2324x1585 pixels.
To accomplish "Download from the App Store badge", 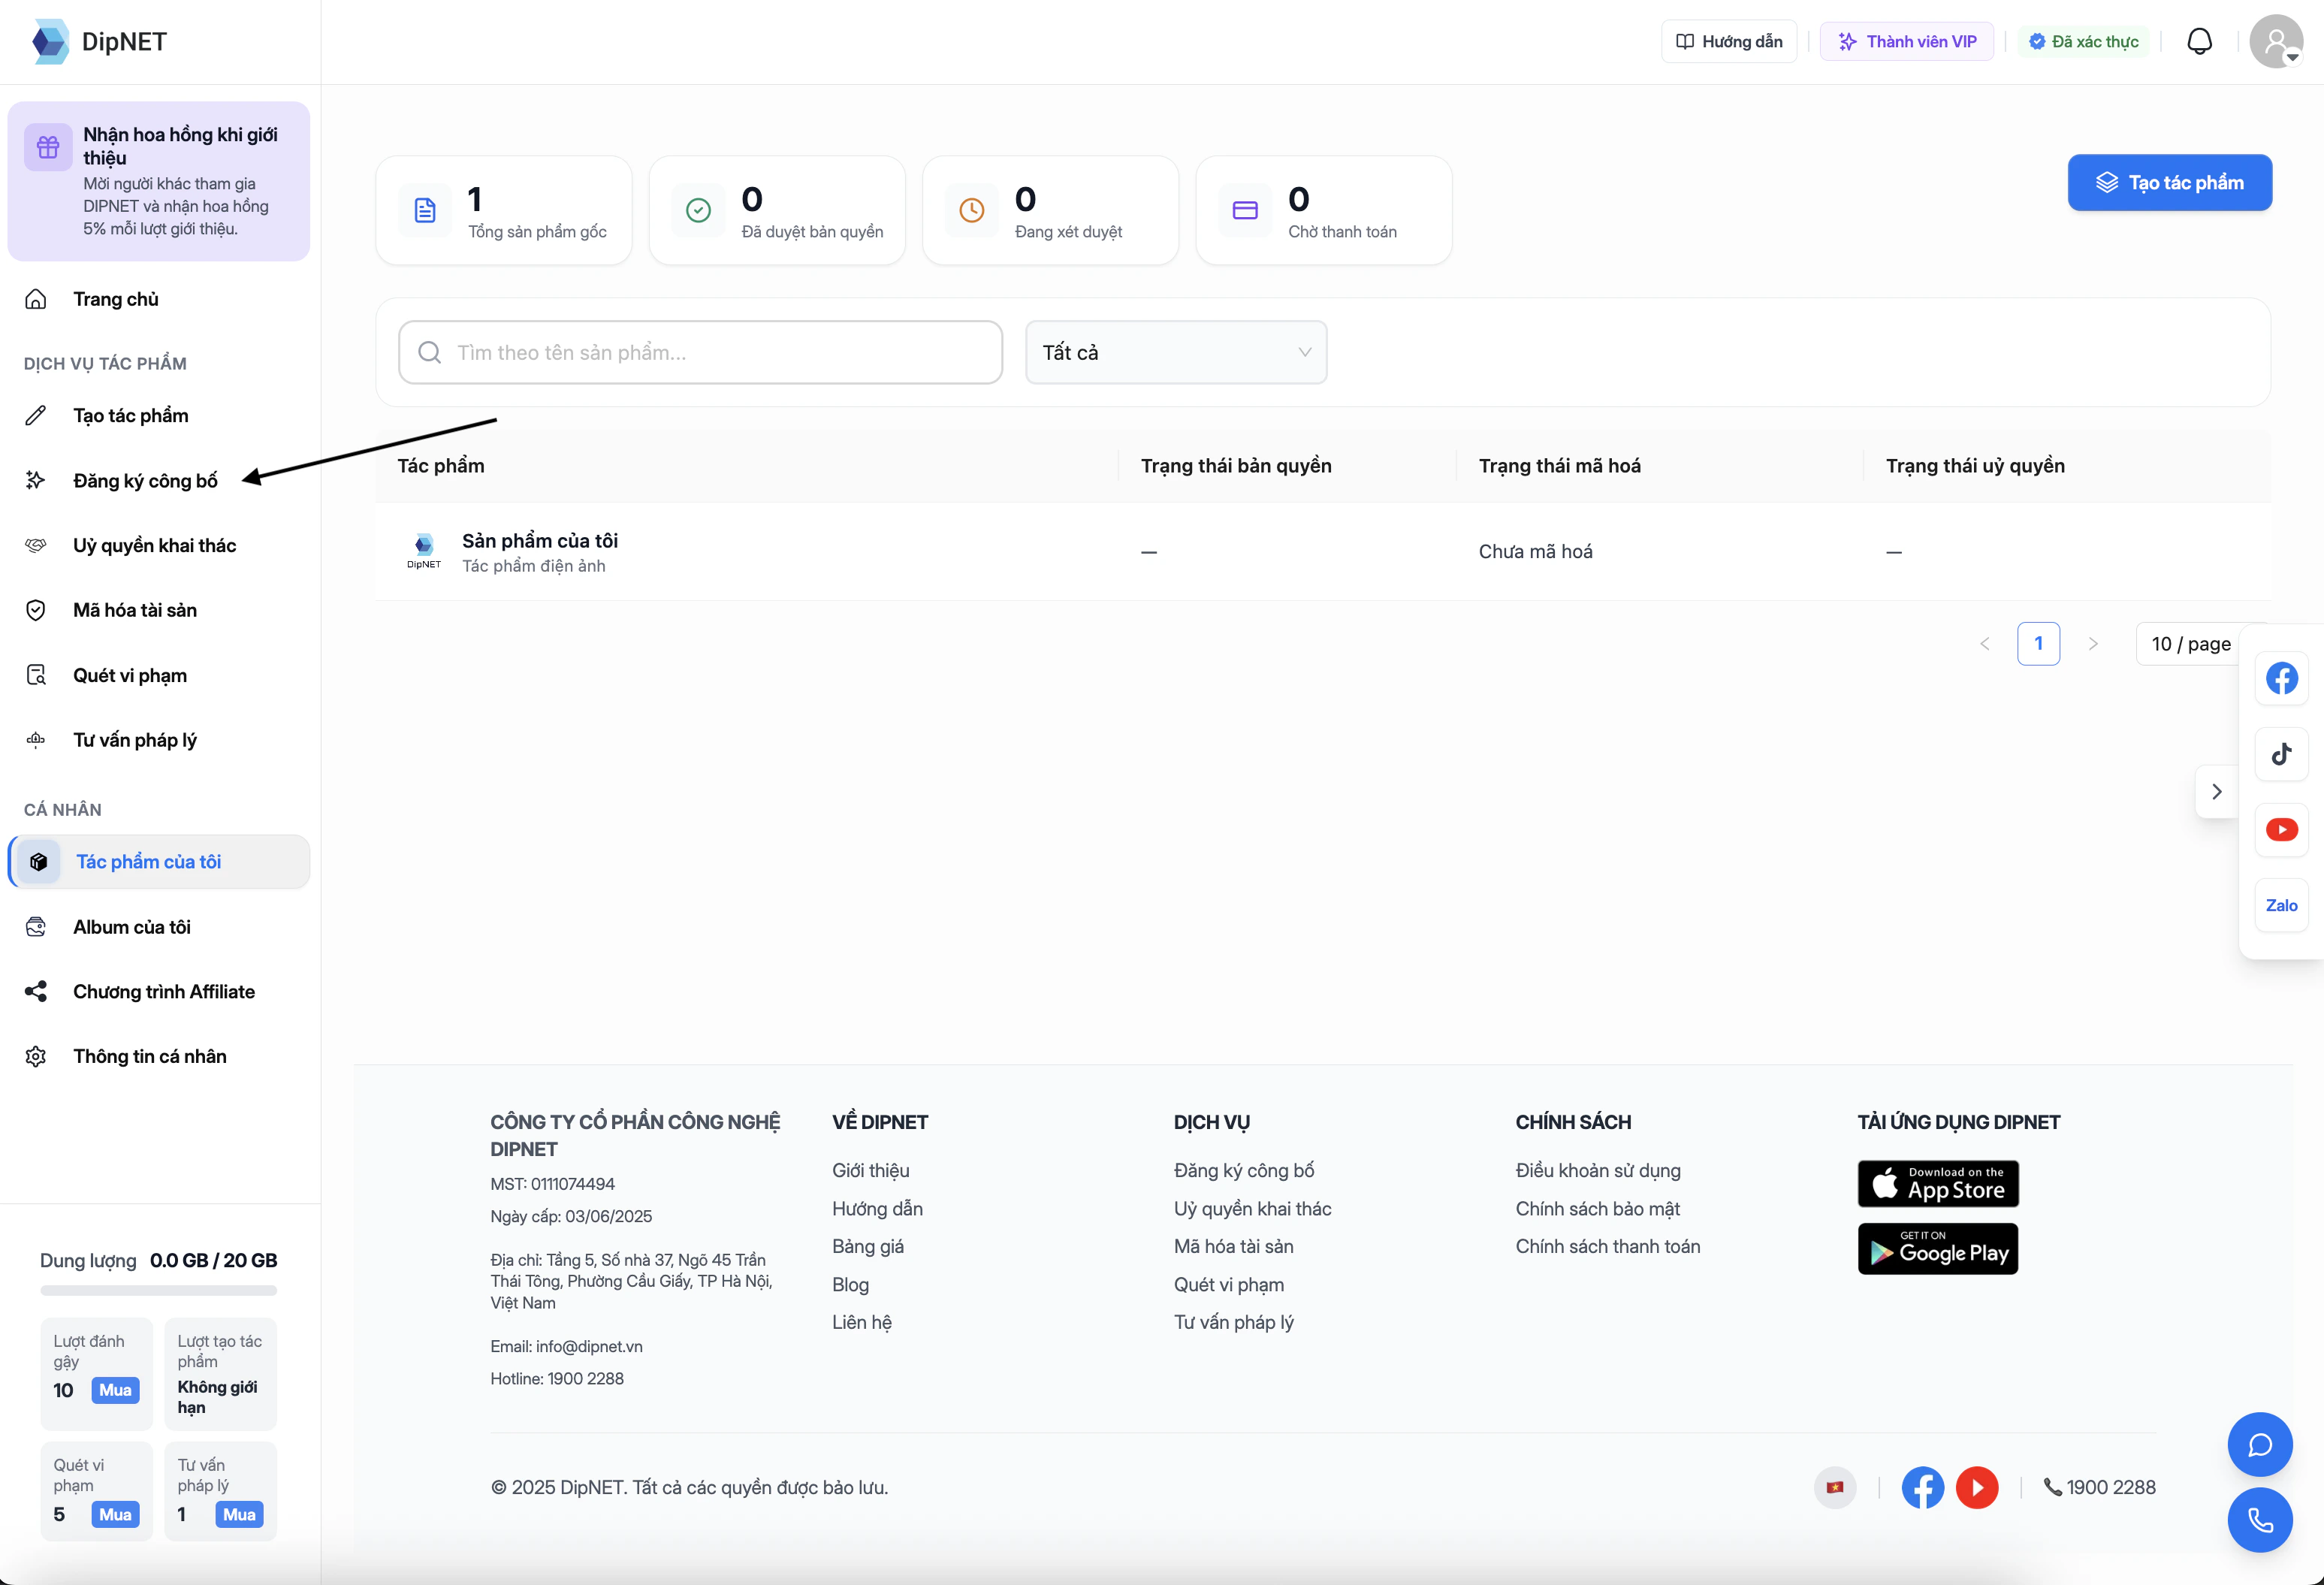I will (x=1938, y=1184).
